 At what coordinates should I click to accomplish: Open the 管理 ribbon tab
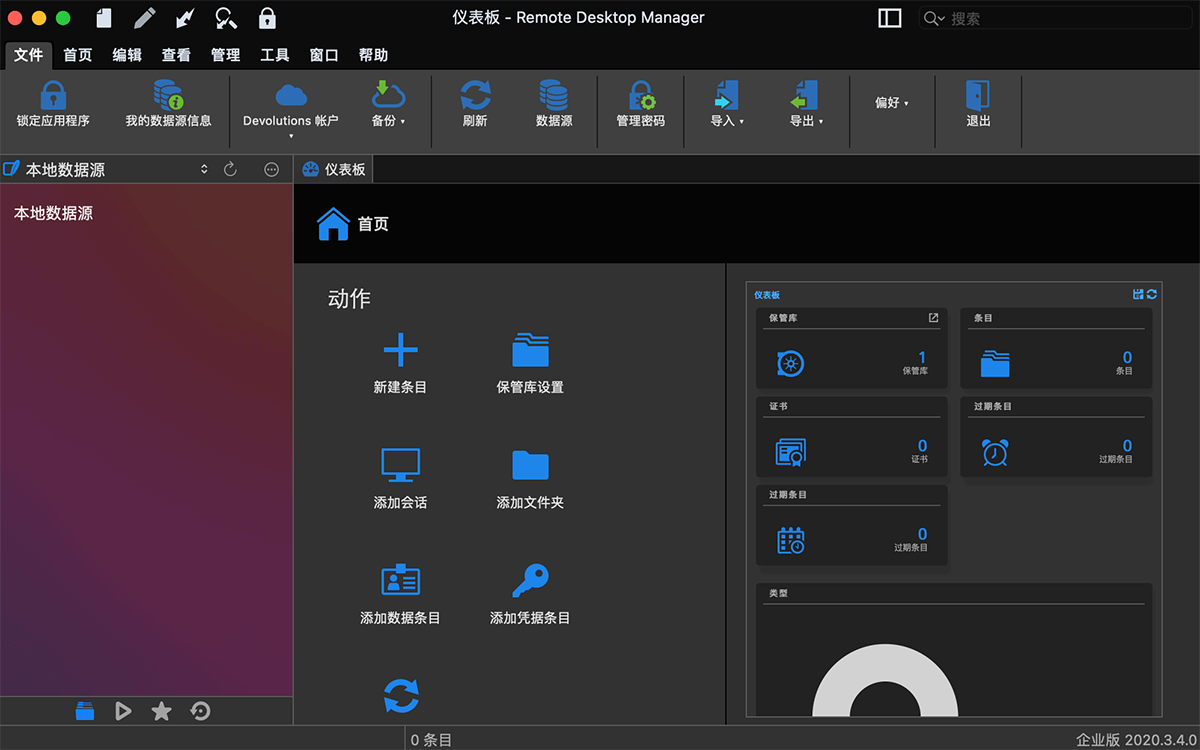coord(225,55)
